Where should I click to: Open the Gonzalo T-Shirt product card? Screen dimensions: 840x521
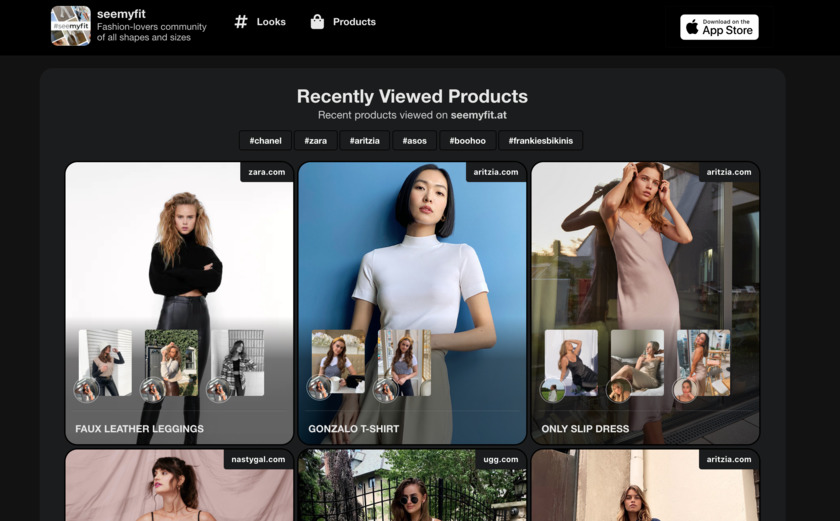click(x=412, y=303)
